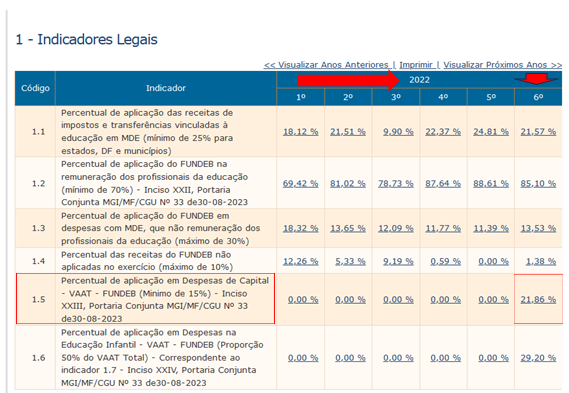Click the 4th bimester 0,00 % in row 1.6
This screenshot has width=569, height=393.
pyautogui.click(x=446, y=358)
